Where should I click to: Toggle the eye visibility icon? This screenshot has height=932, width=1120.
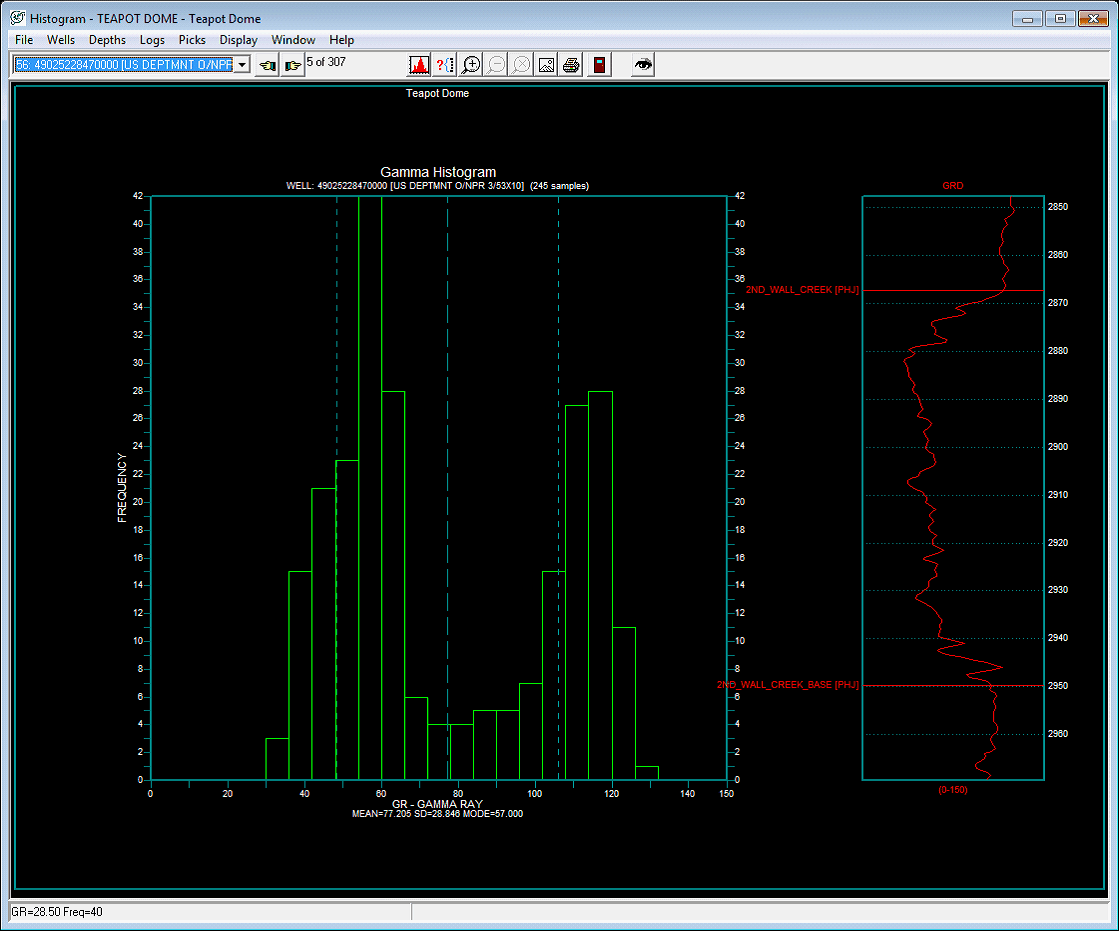point(644,65)
